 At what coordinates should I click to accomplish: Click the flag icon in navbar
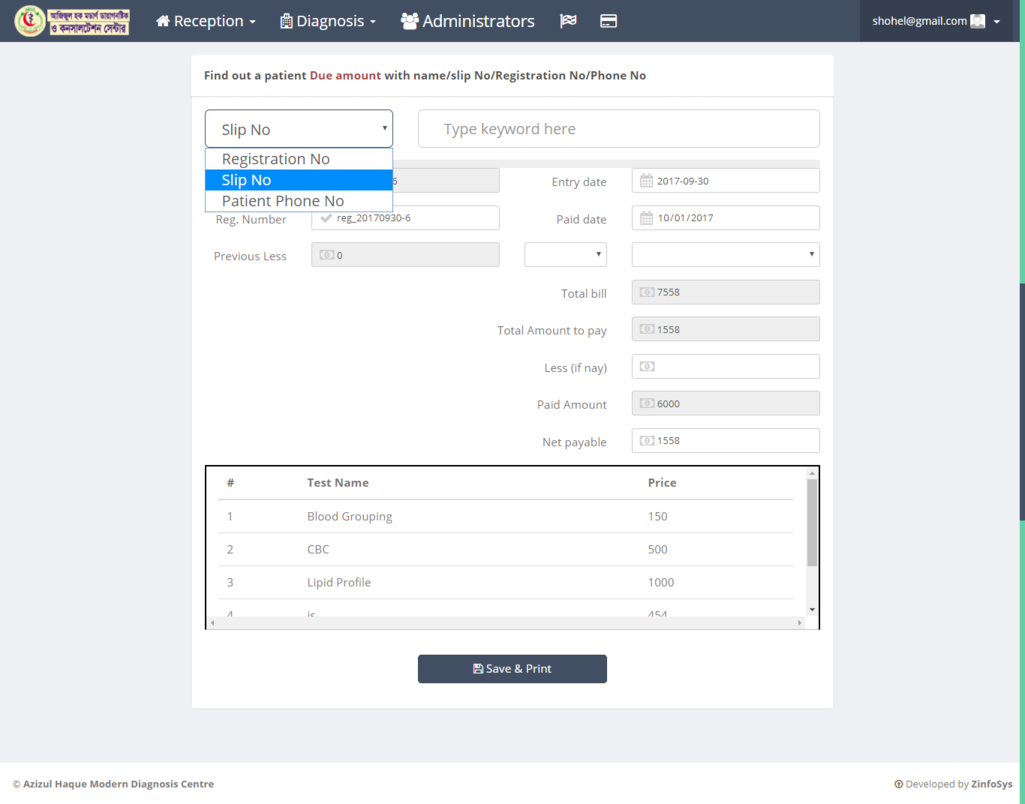point(568,21)
